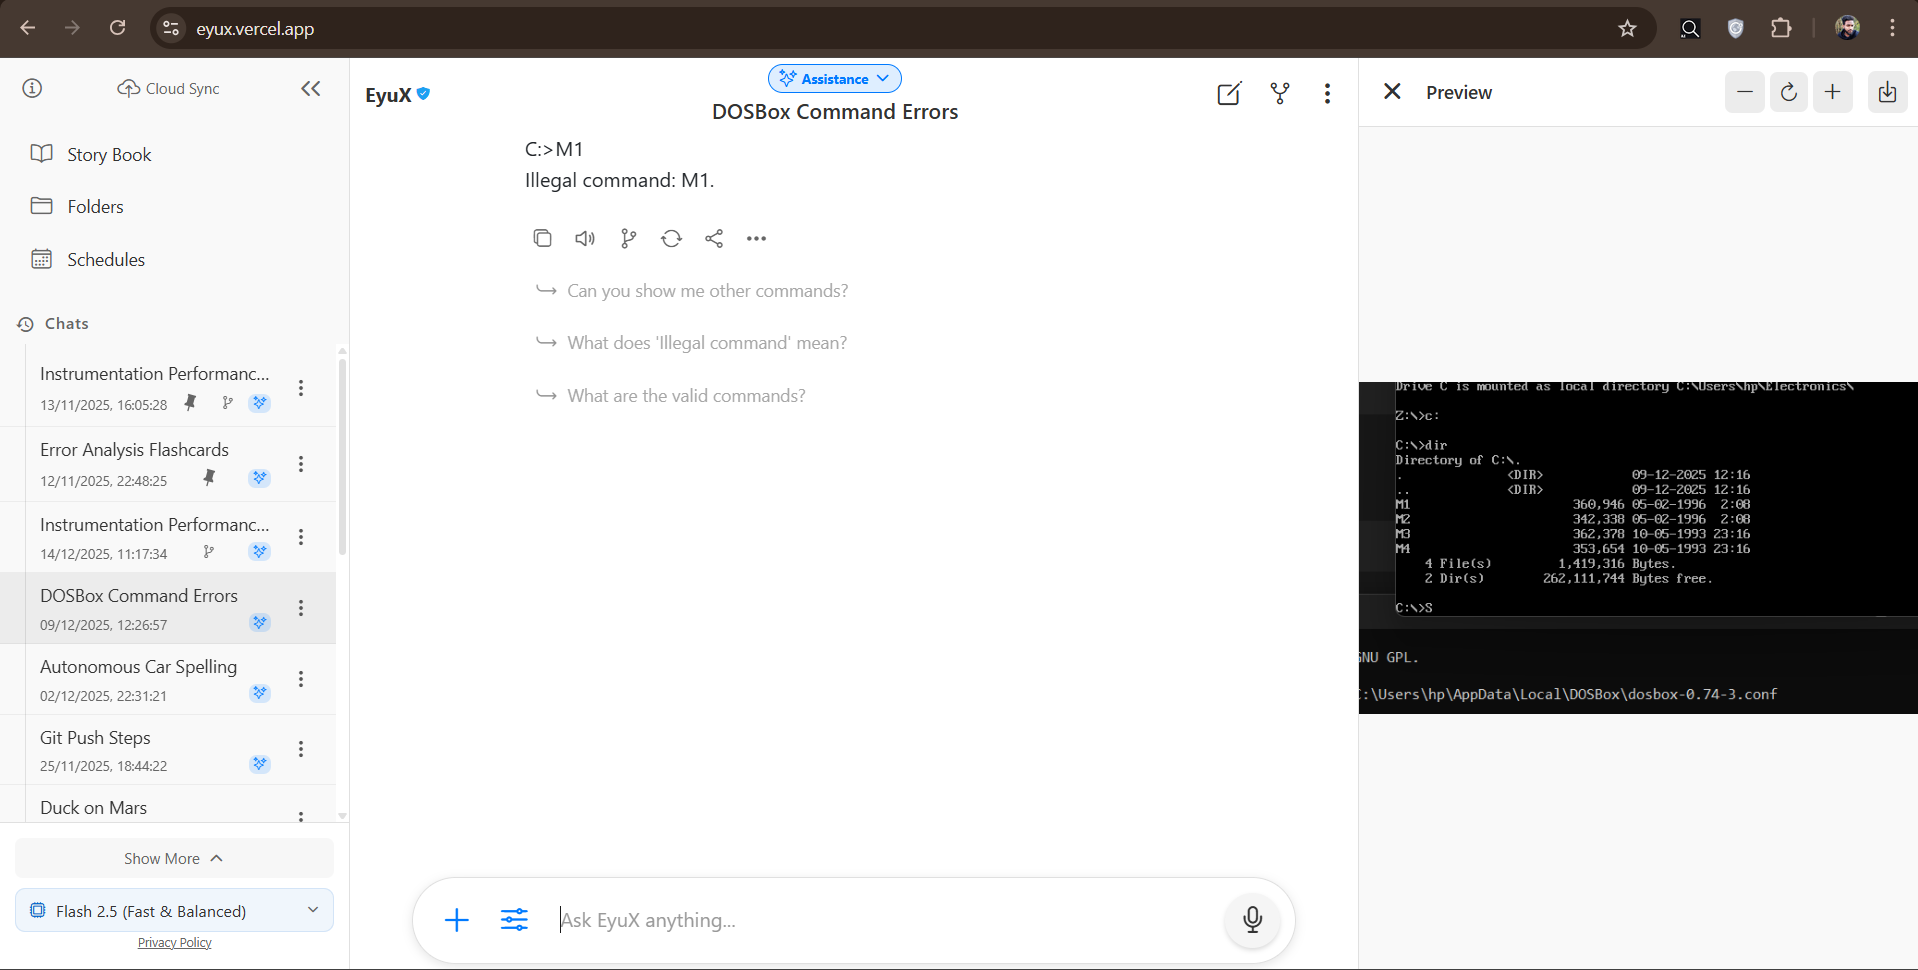This screenshot has width=1918, height=970.
Task: Open more actions under the response
Action: click(756, 238)
